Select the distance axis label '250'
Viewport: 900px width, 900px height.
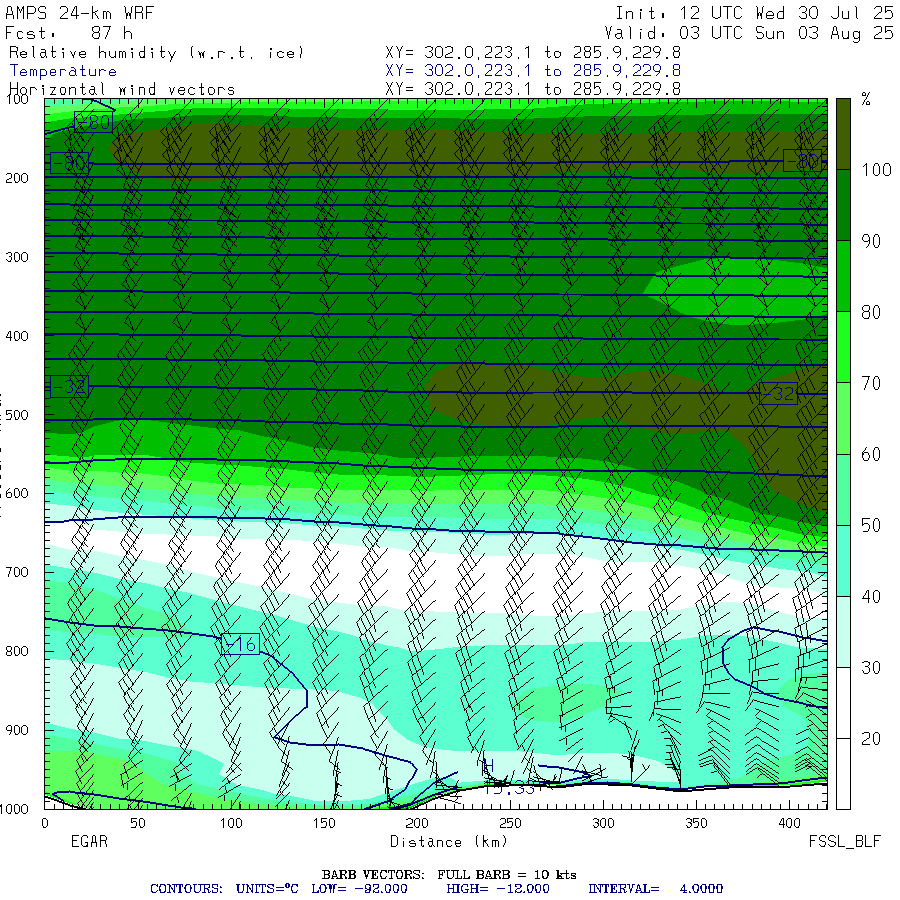tap(510, 823)
